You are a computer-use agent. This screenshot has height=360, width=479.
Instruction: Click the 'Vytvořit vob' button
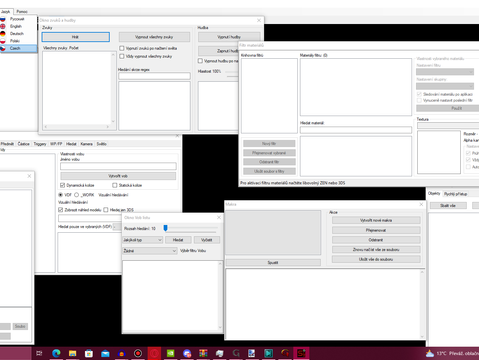tap(118, 176)
